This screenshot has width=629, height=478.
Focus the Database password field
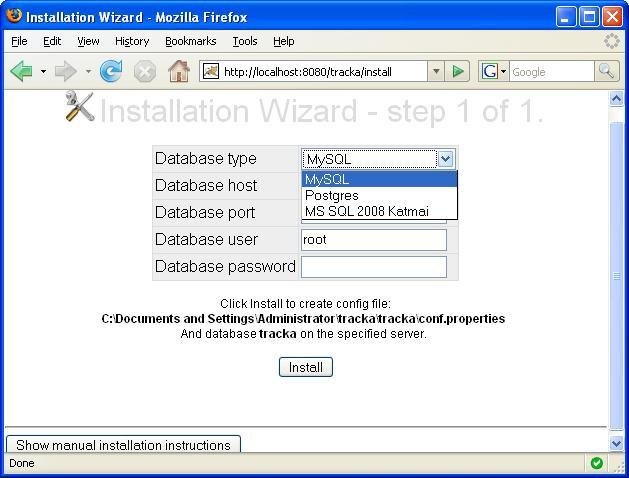pyautogui.click(x=373, y=267)
